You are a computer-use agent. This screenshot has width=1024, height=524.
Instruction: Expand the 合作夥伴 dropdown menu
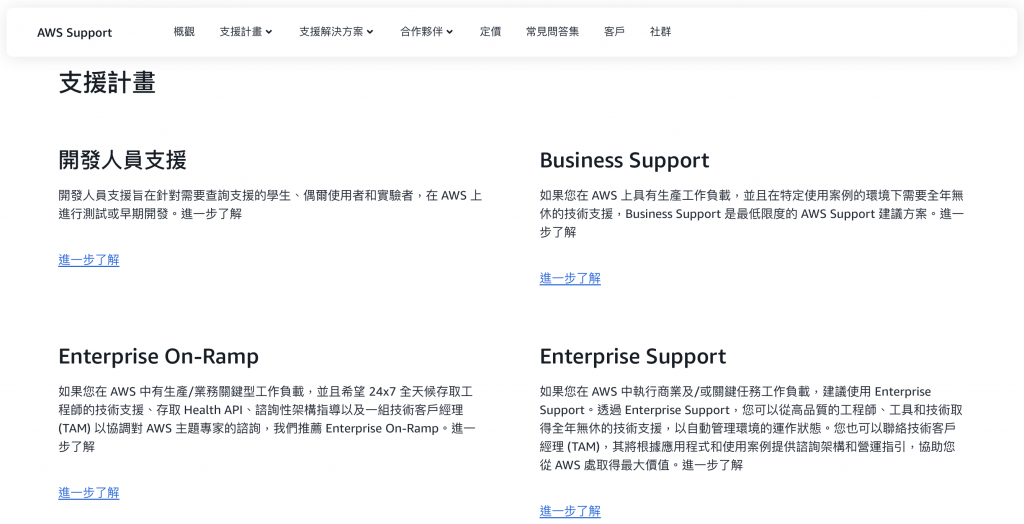(426, 31)
